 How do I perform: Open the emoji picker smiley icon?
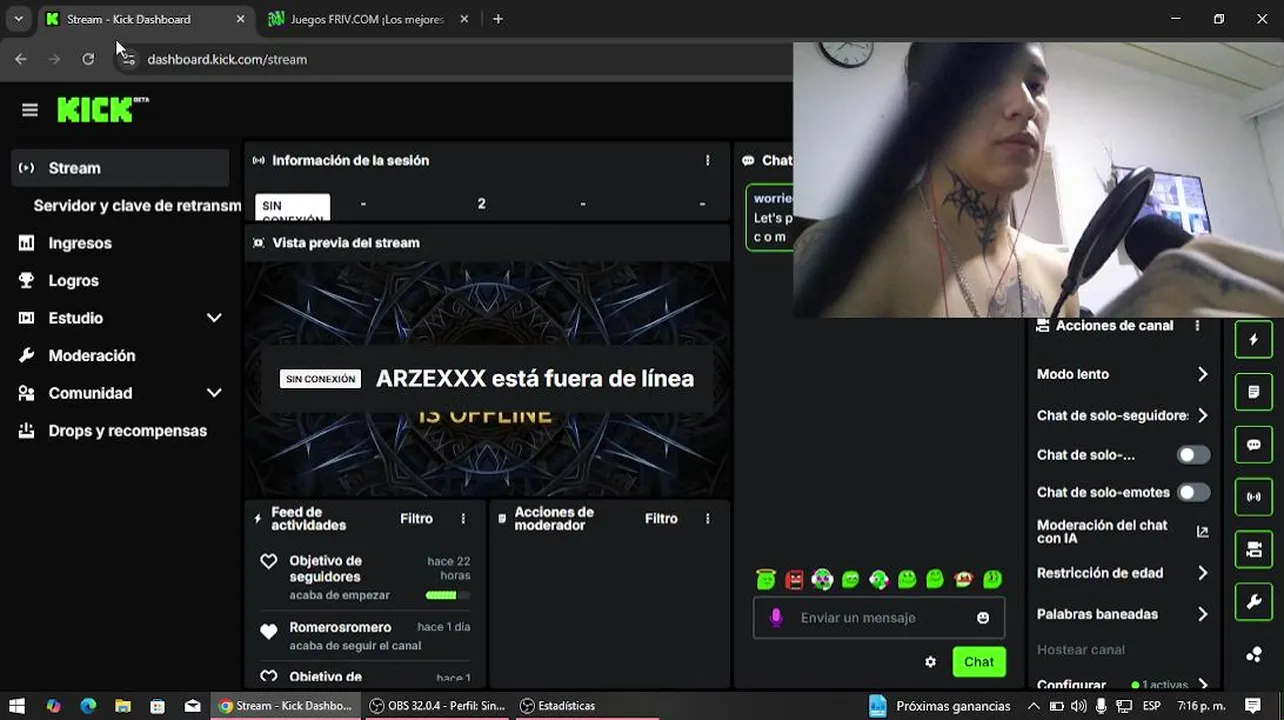click(x=983, y=618)
